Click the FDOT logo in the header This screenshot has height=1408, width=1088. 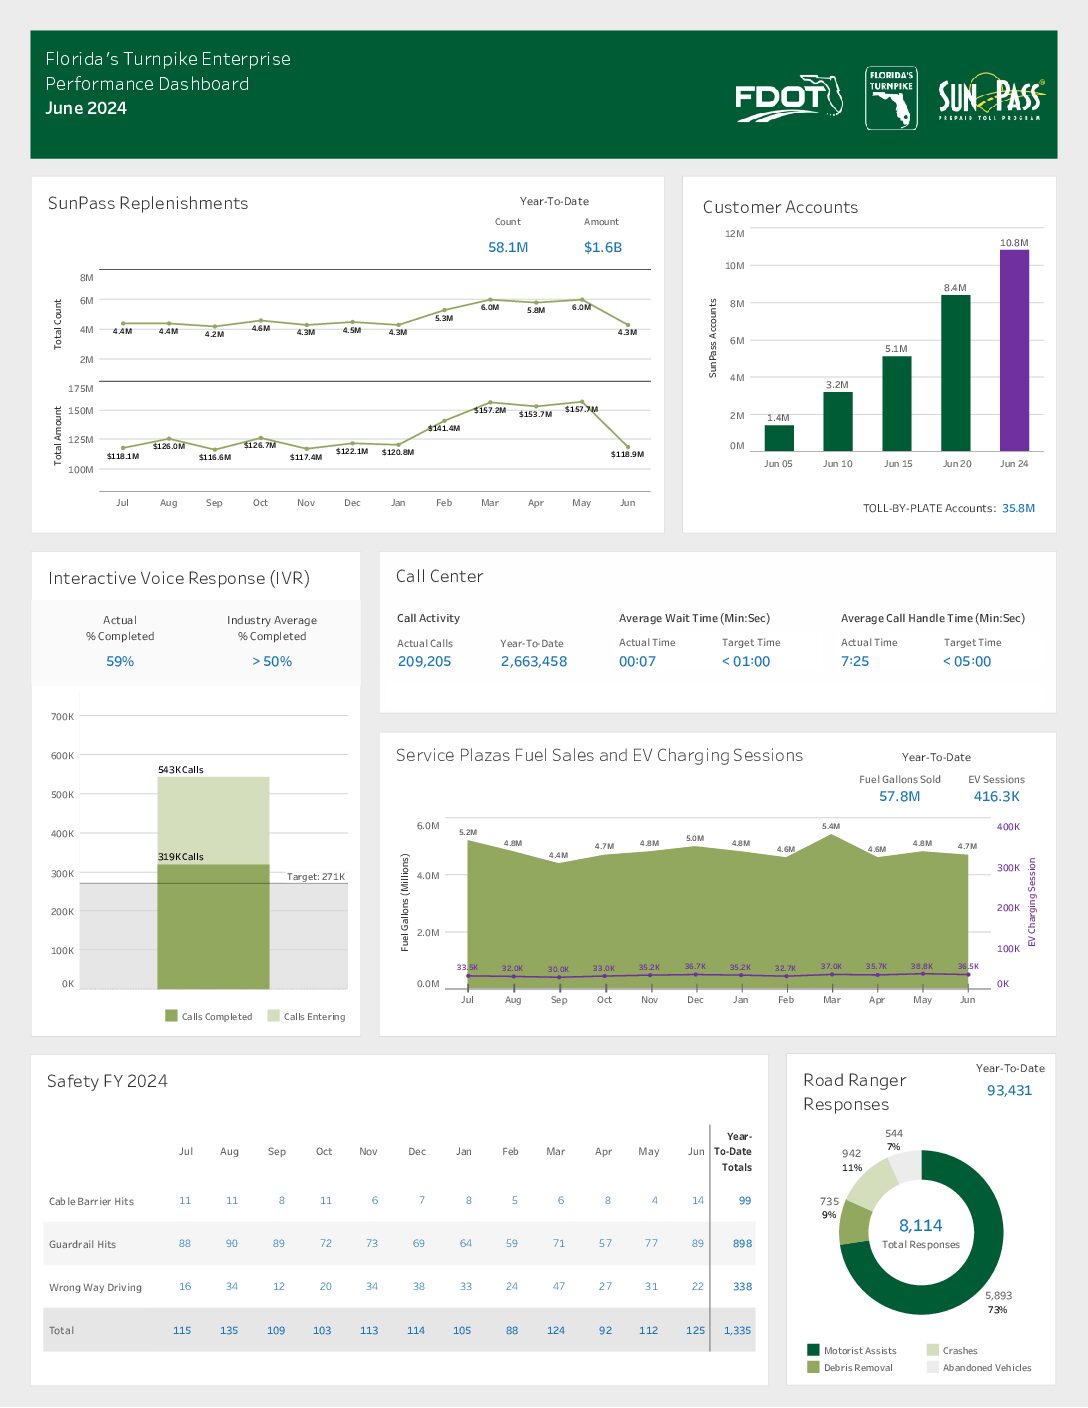click(x=790, y=98)
